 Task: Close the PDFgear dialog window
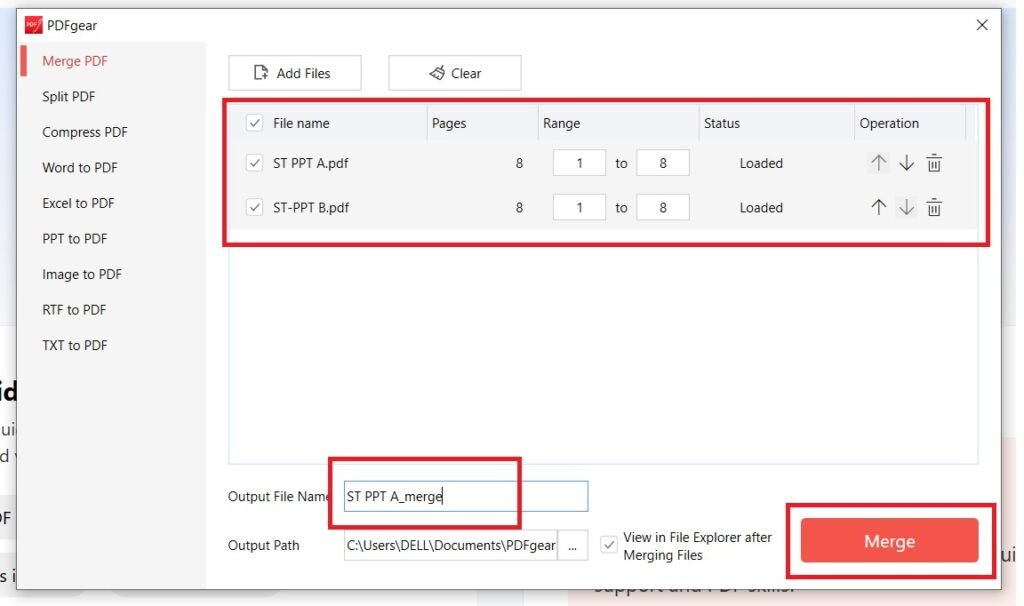click(x=981, y=25)
